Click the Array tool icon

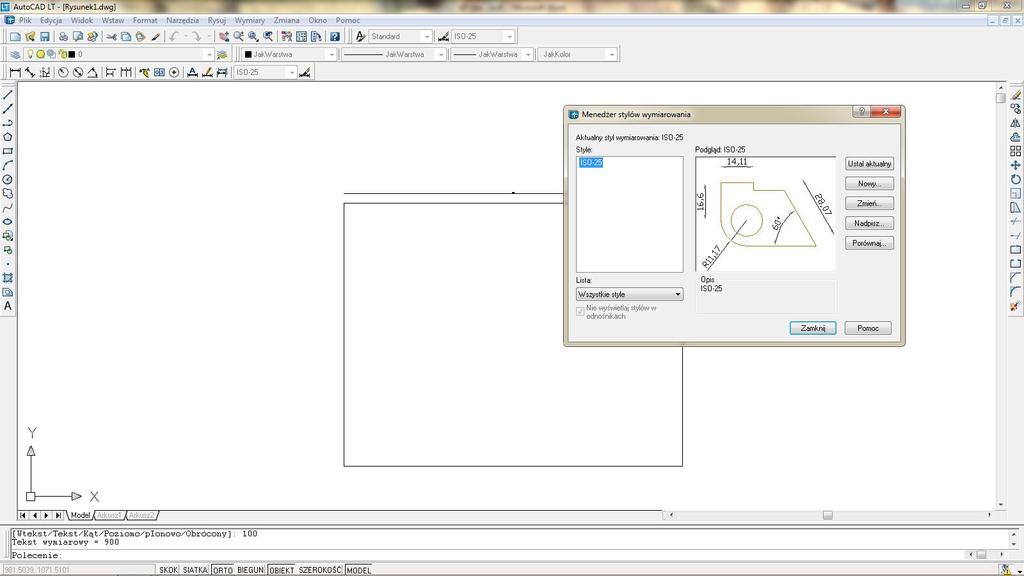(1015, 152)
